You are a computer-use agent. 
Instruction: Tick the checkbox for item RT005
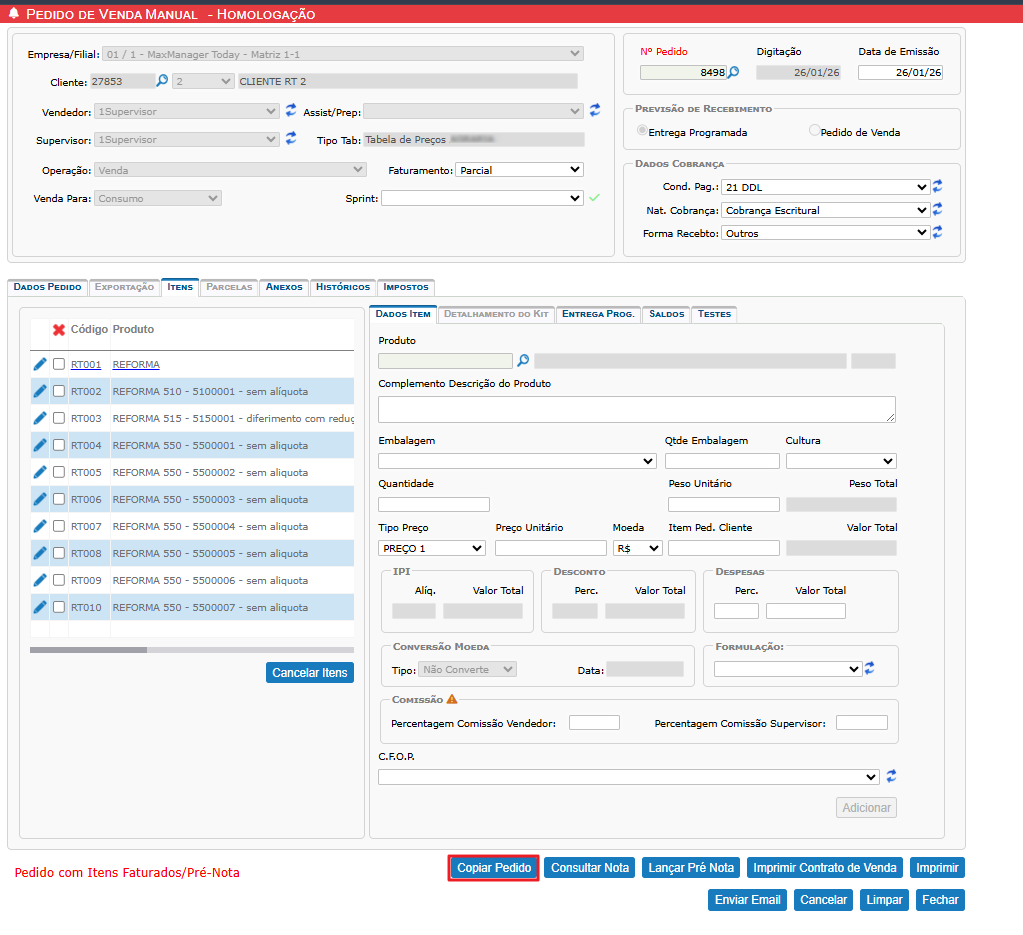[x=59, y=472]
